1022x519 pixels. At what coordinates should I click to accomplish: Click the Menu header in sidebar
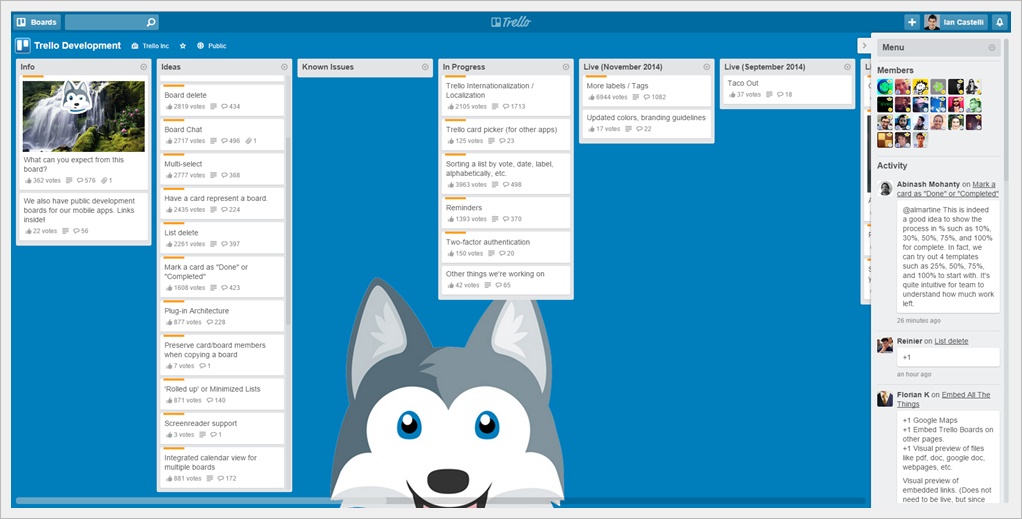pyautogui.click(x=939, y=48)
